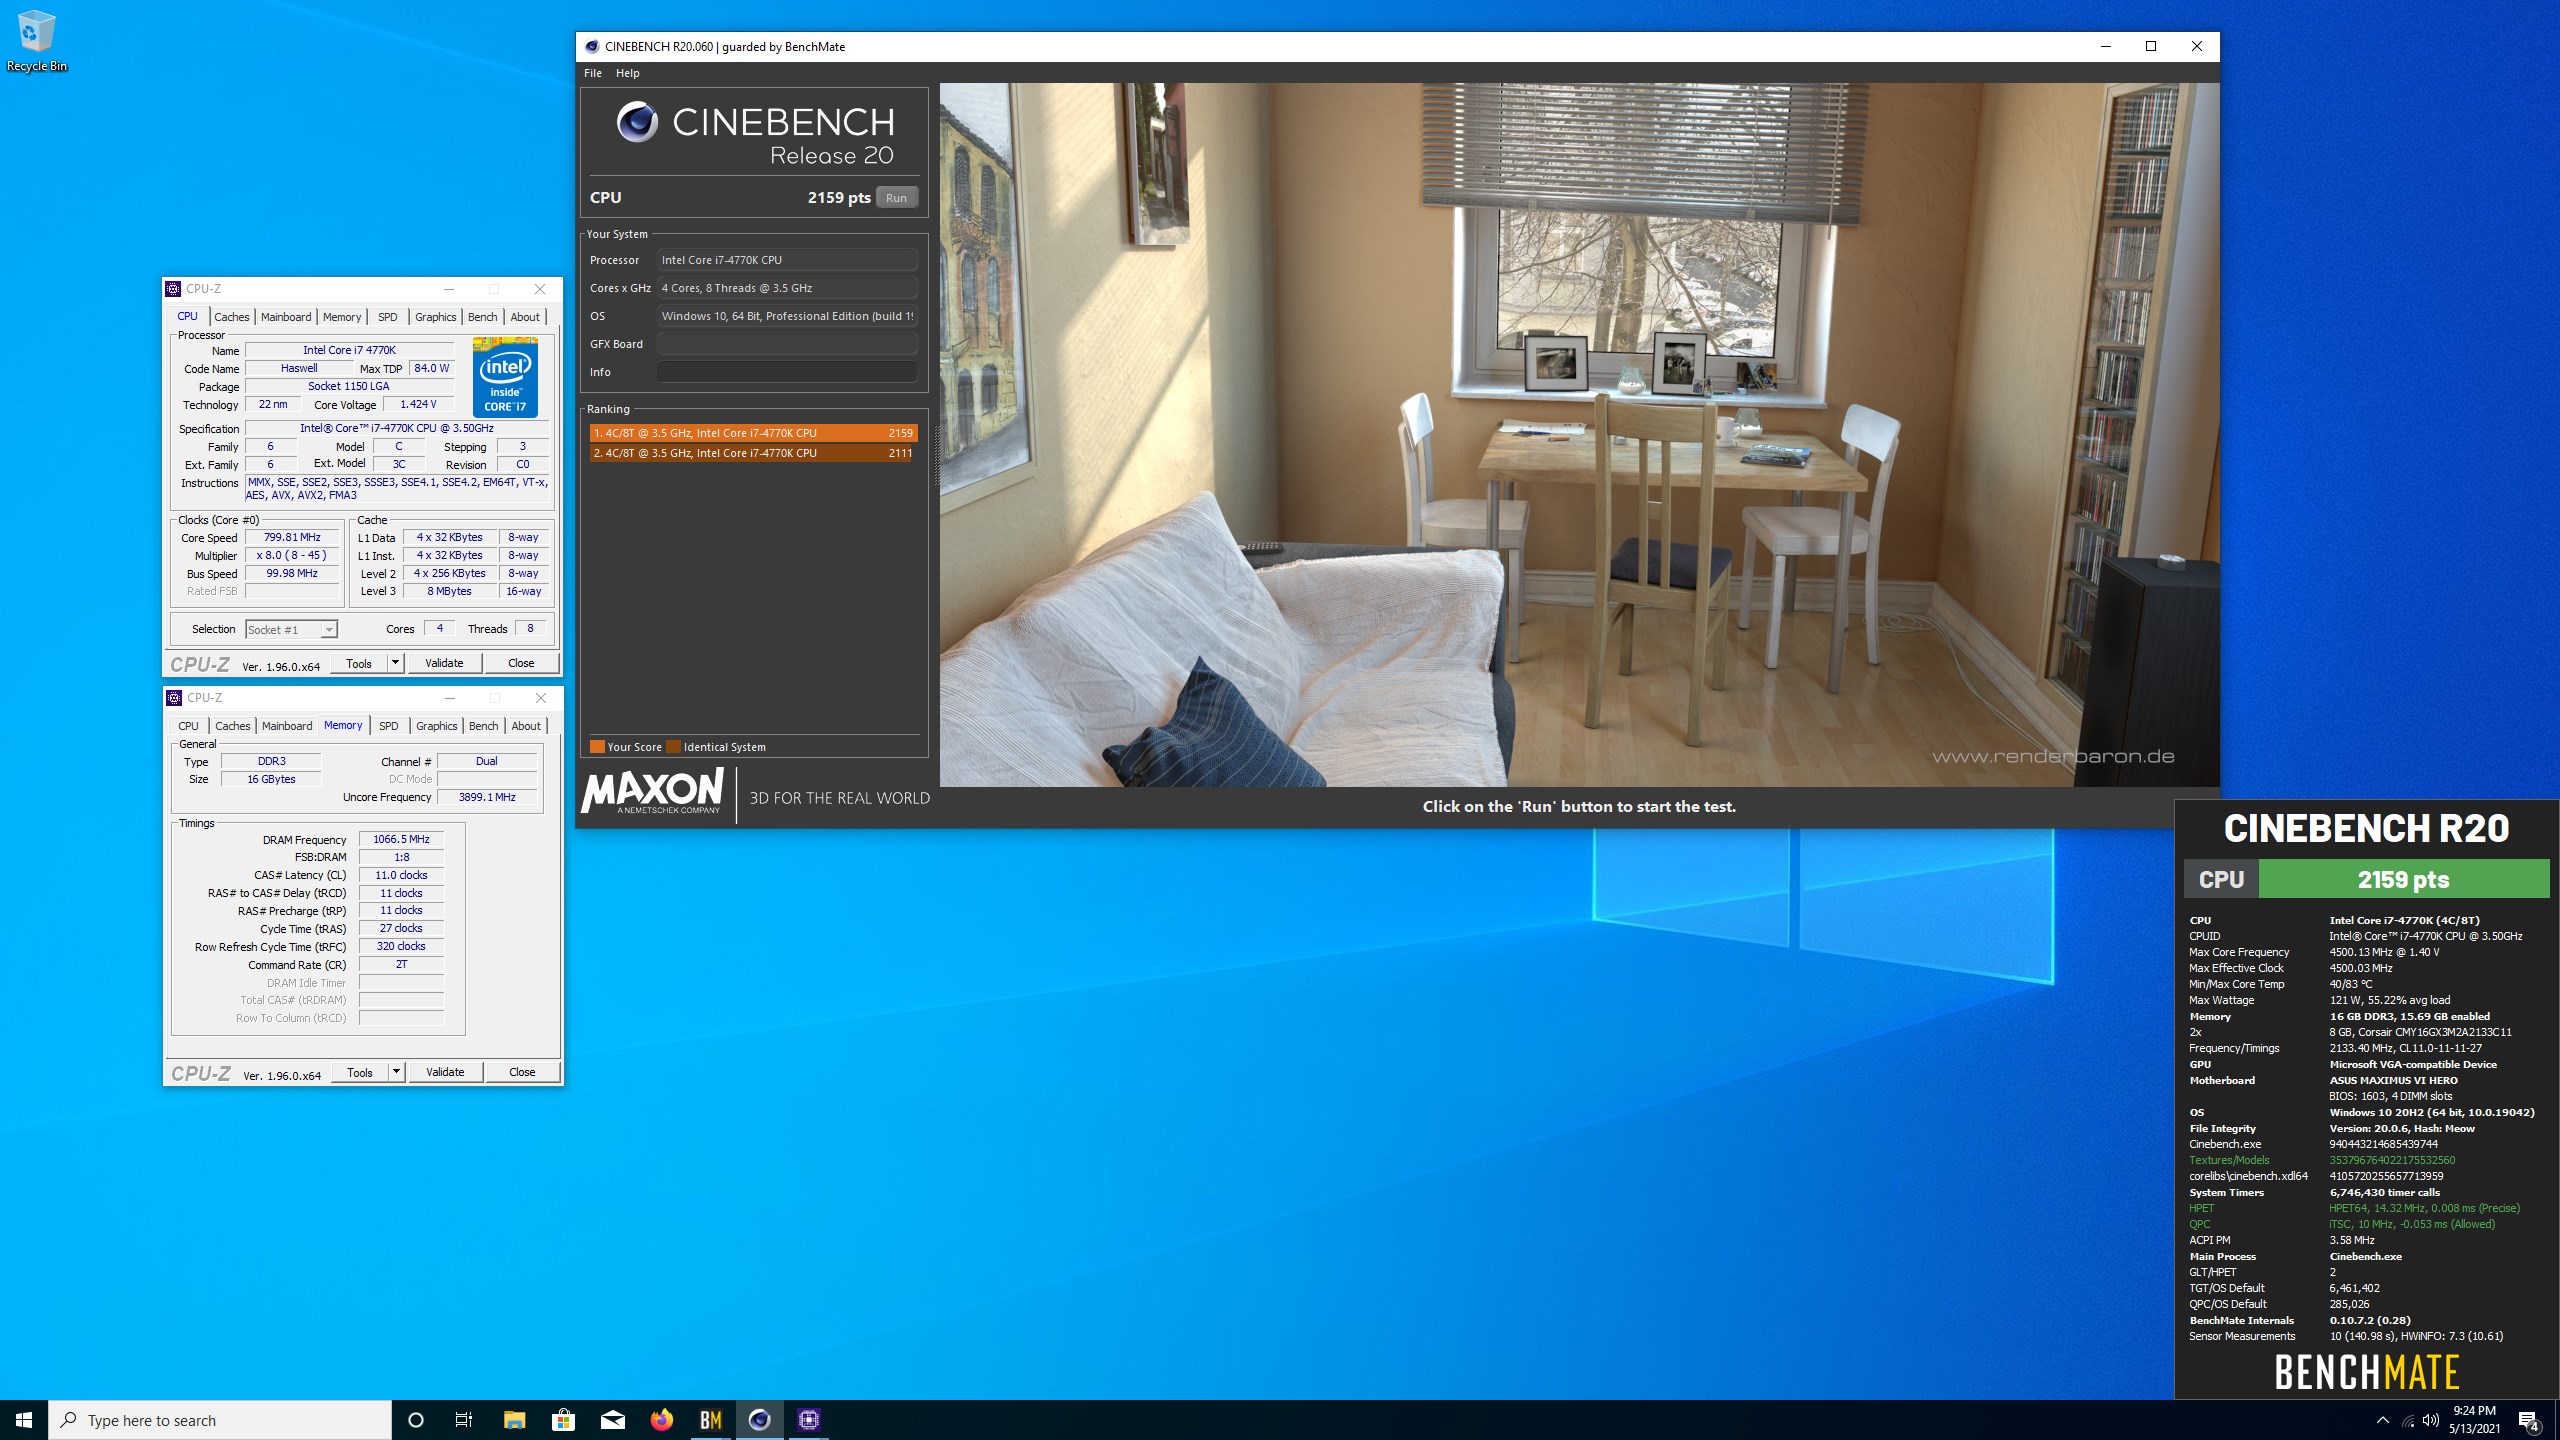Open Cortana circle icon on taskbar
The height and width of the screenshot is (1440, 2560).
coord(416,1420)
